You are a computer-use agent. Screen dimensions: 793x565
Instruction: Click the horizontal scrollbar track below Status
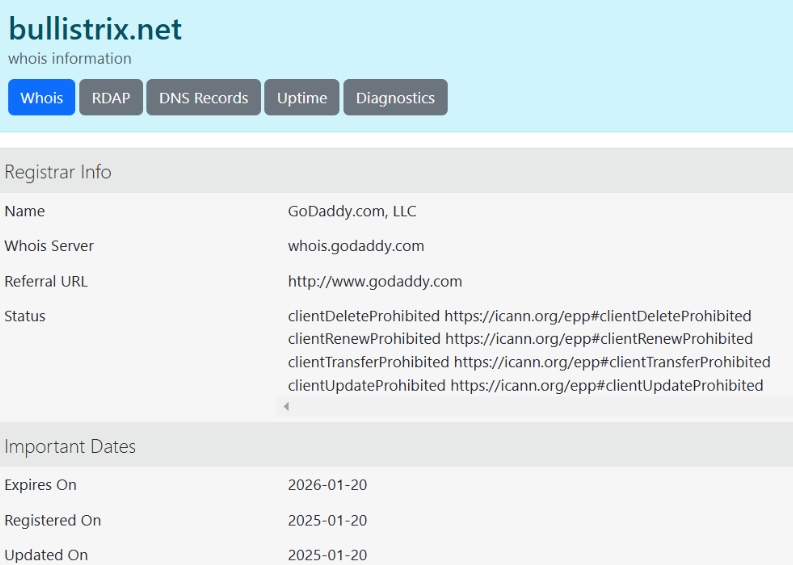pos(540,407)
